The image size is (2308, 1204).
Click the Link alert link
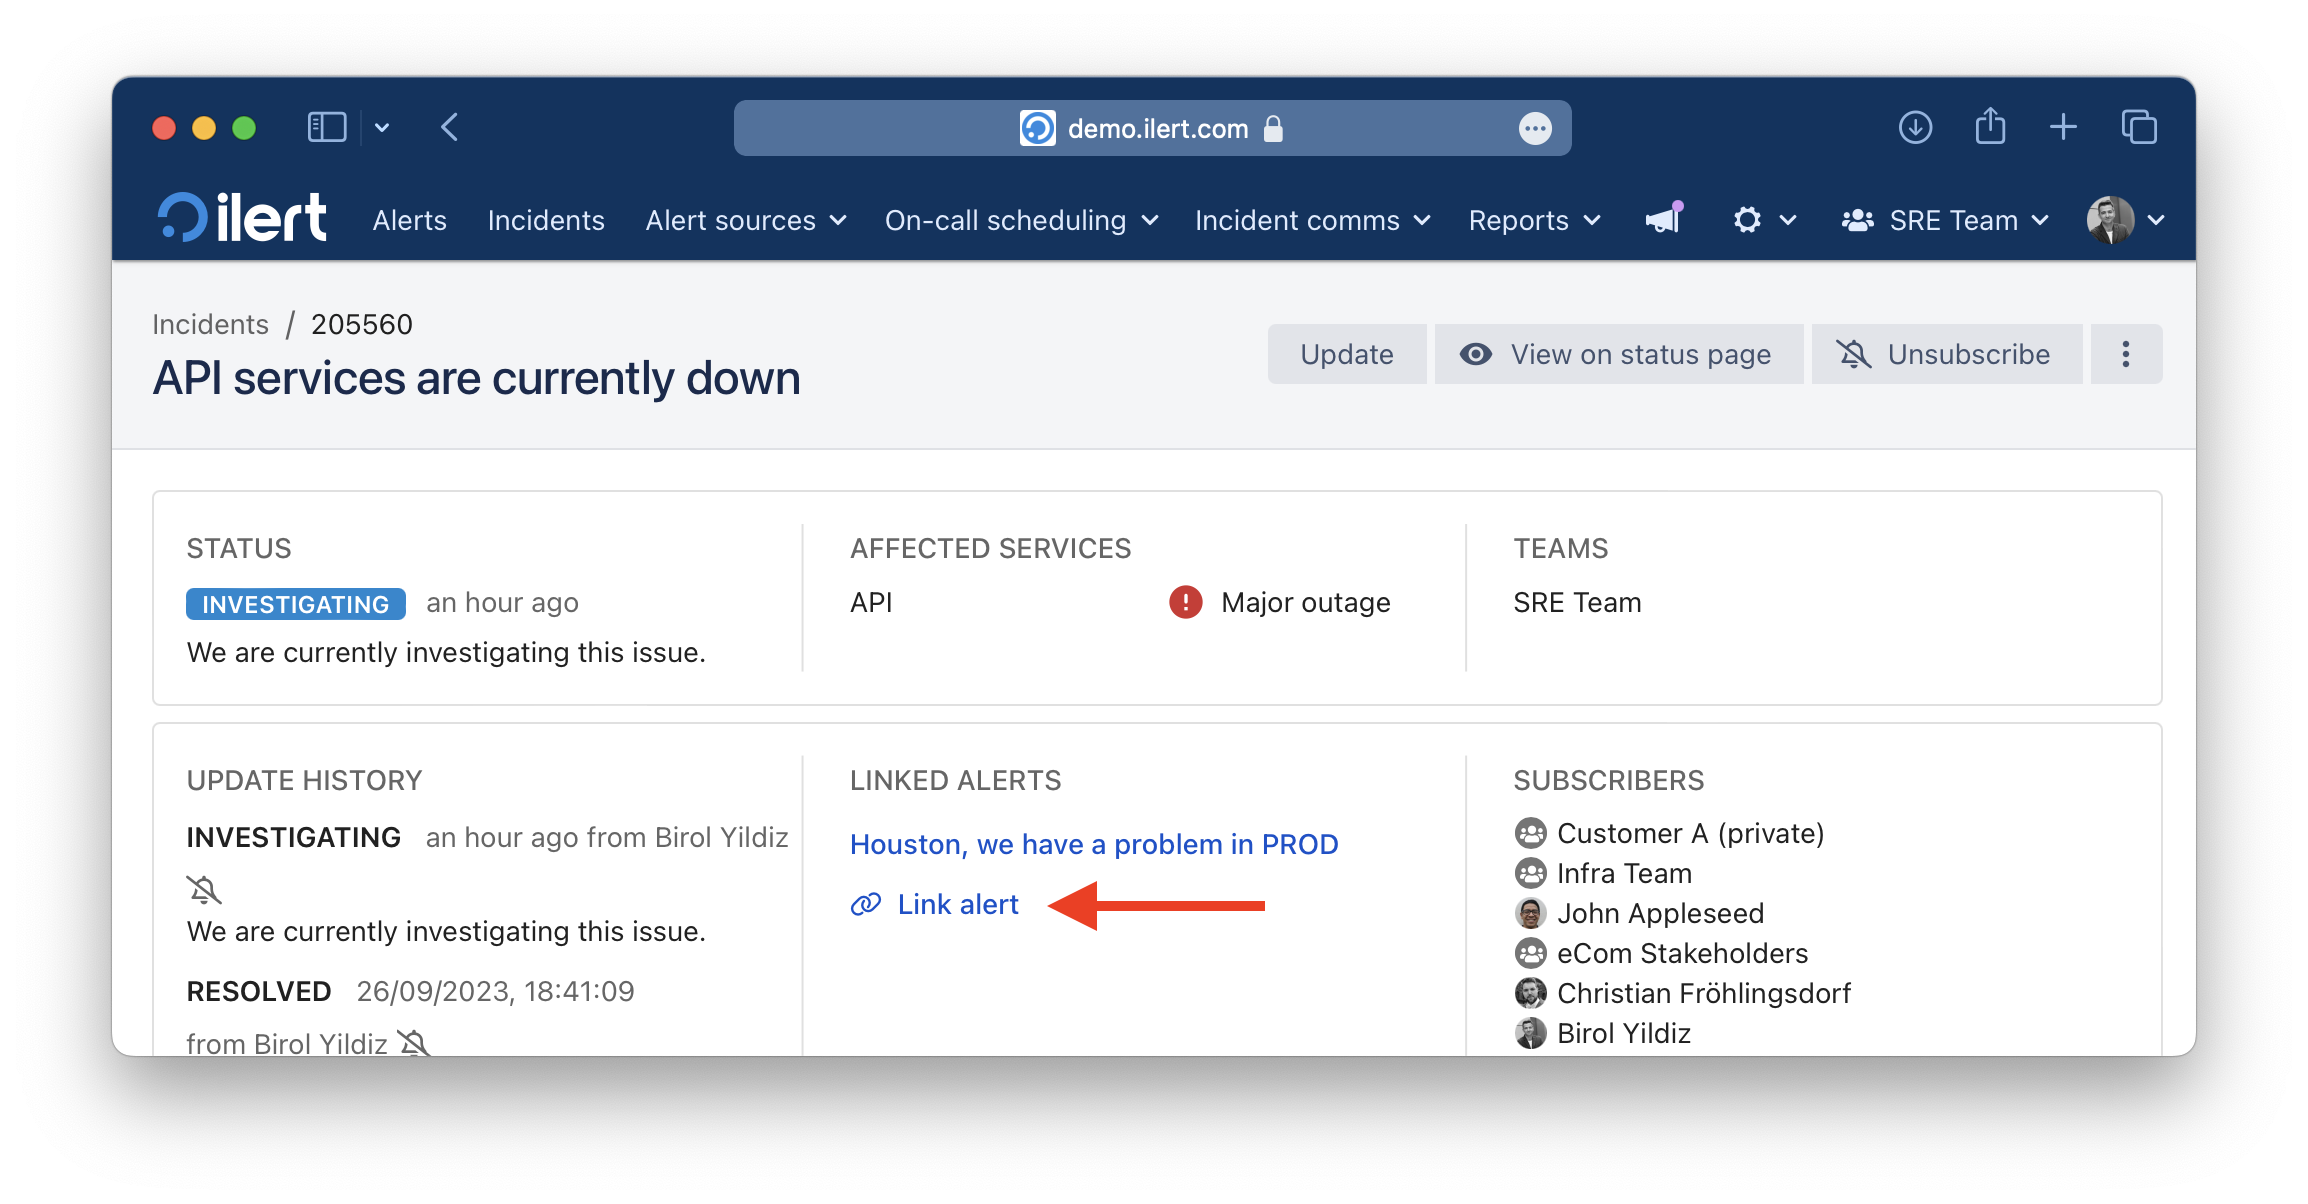[957, 904]
